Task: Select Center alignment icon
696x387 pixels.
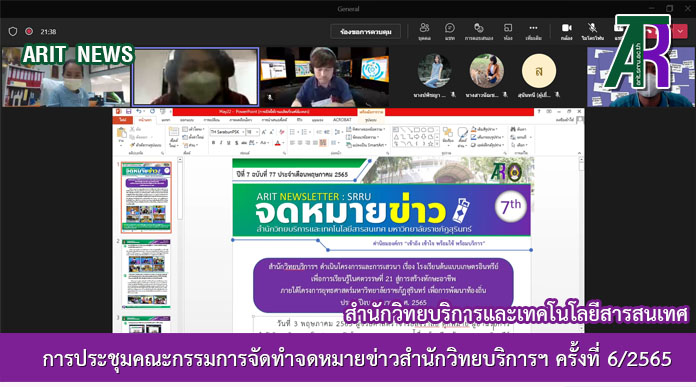Action: coord(300,142)
